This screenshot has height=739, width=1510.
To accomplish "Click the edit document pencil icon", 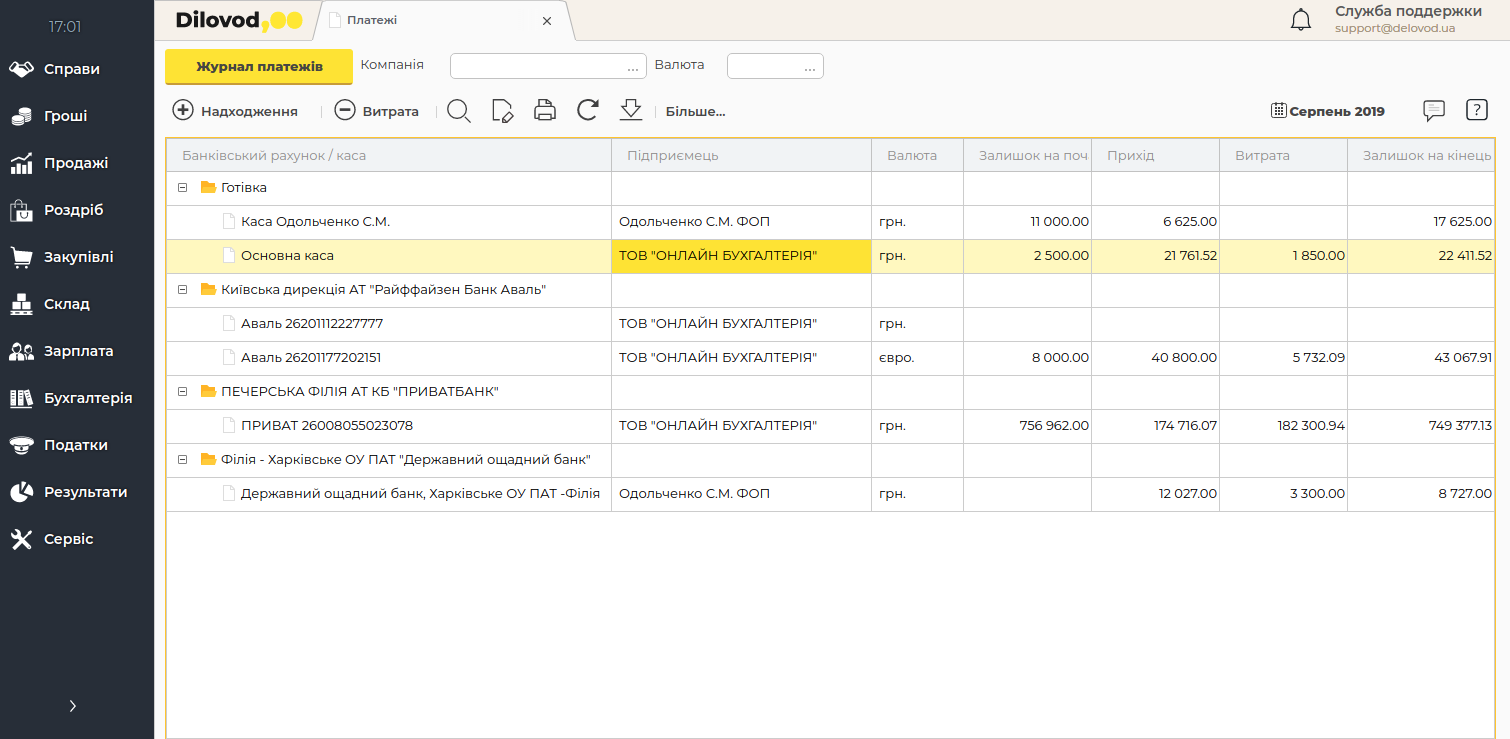I will click(502, 111).
